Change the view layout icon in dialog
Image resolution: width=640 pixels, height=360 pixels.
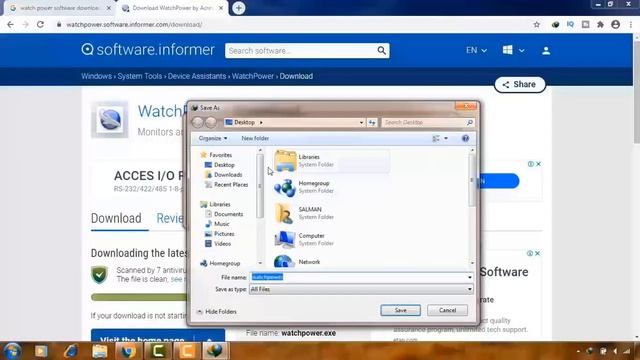[436, 138]
